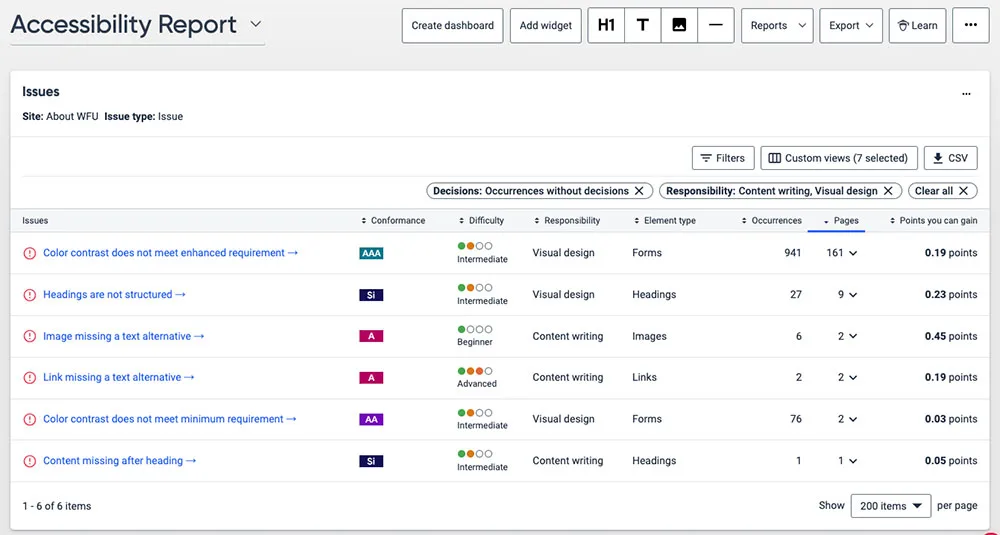The width and height of the screenshot is (1000, 535).
Task: Click the 76 occurrences value
Action: (796, 419)
